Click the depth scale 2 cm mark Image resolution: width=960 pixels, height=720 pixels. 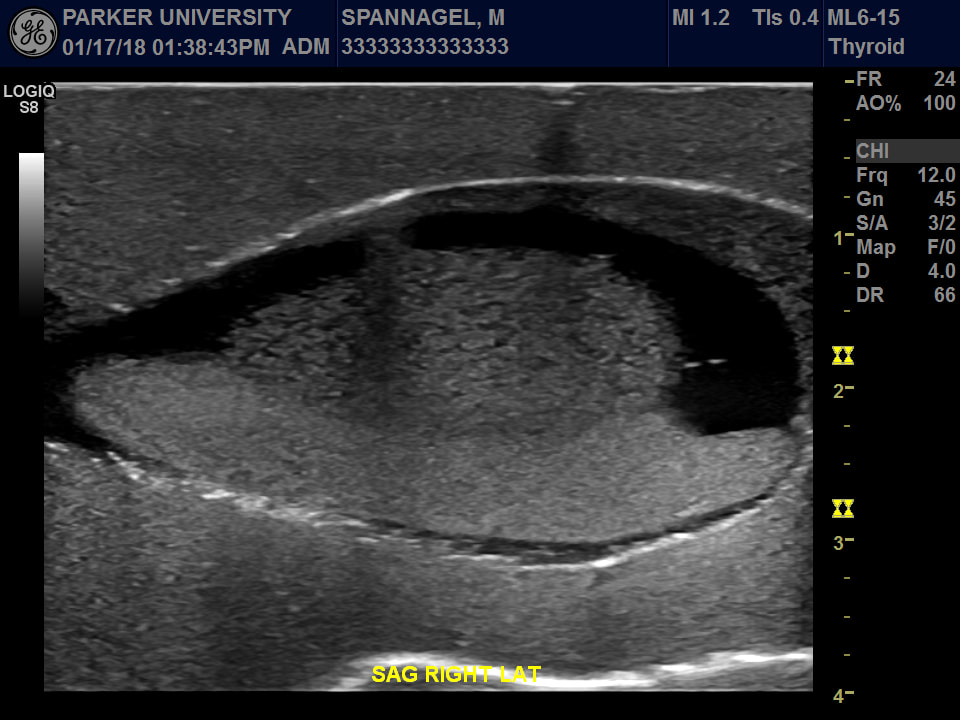[844, 391]
